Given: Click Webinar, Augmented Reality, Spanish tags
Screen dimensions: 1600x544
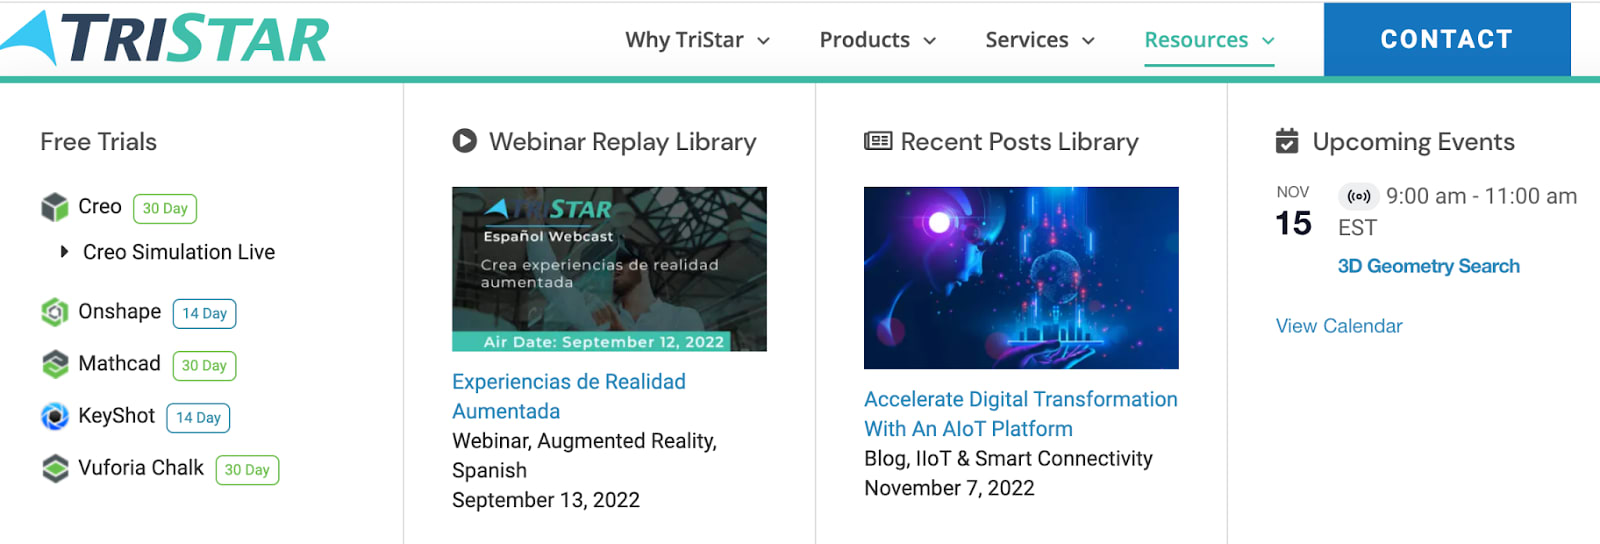Looking at the screenshot, I should pos(585,455).
